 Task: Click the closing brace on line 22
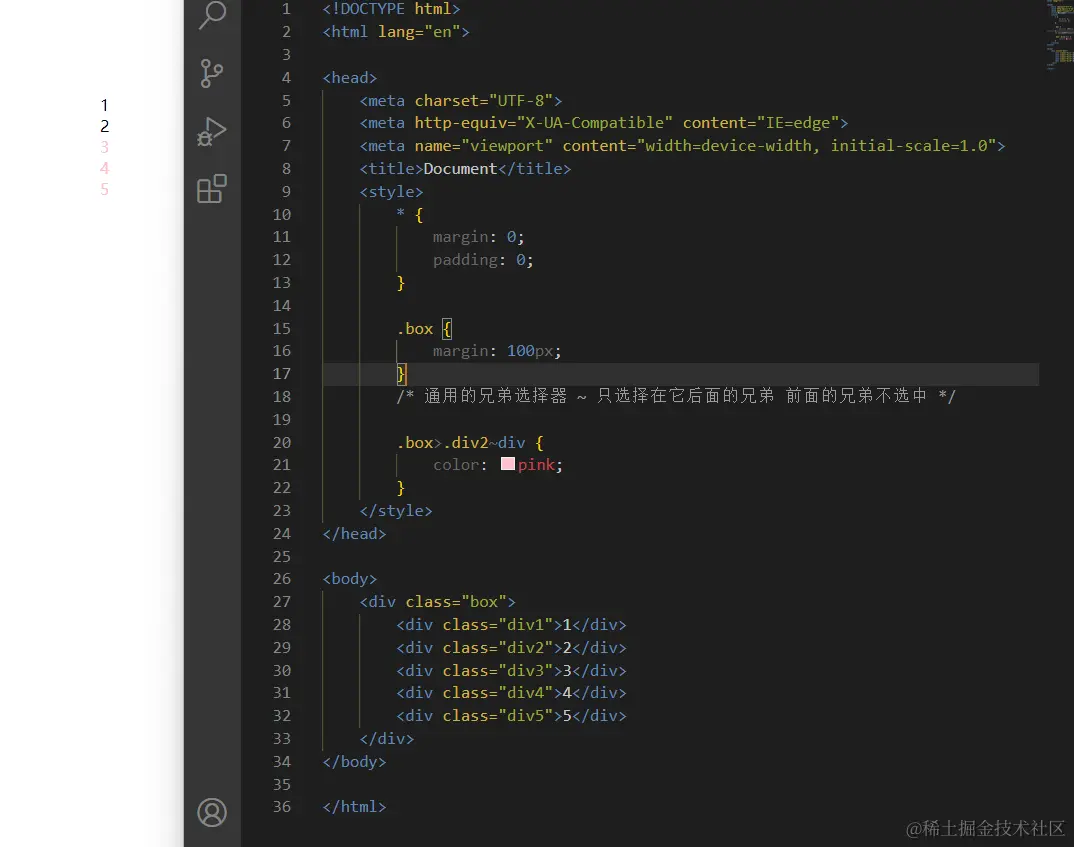[401, 488]
